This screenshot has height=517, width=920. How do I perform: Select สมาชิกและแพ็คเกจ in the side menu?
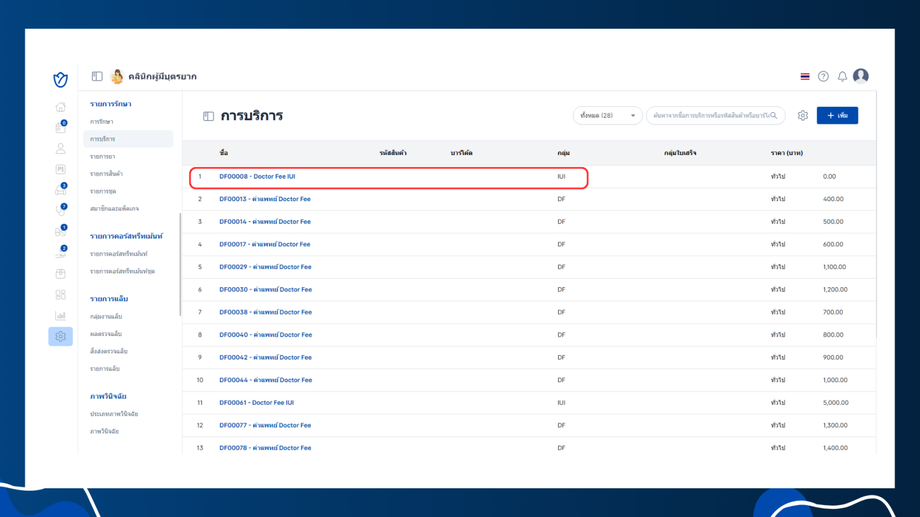click(x=114, y=208)
